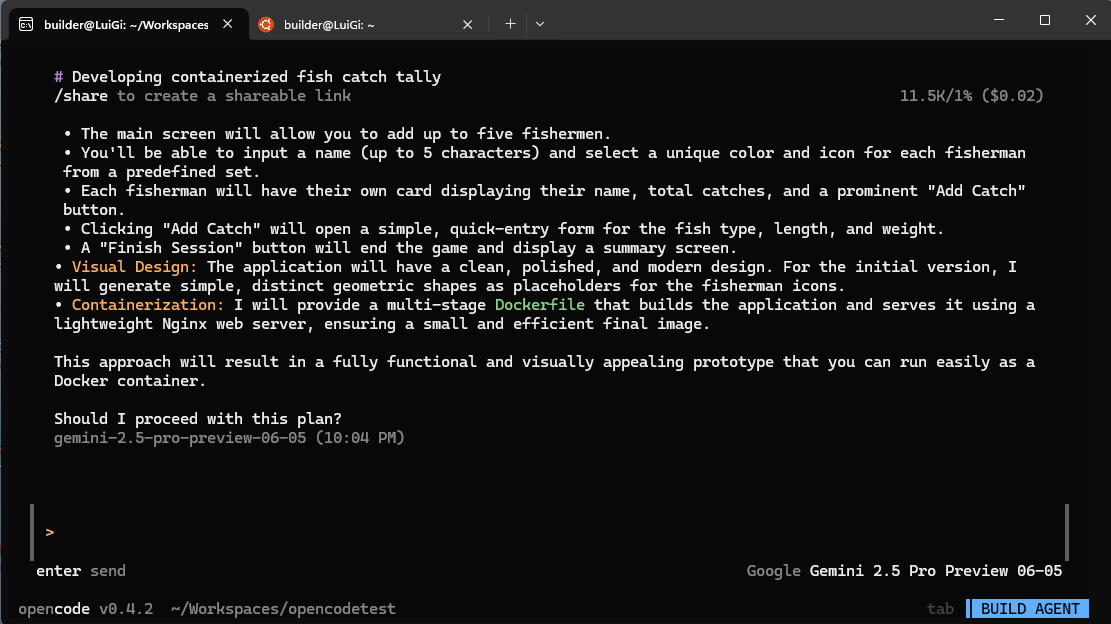Click the /share command text

coord(81,96)
